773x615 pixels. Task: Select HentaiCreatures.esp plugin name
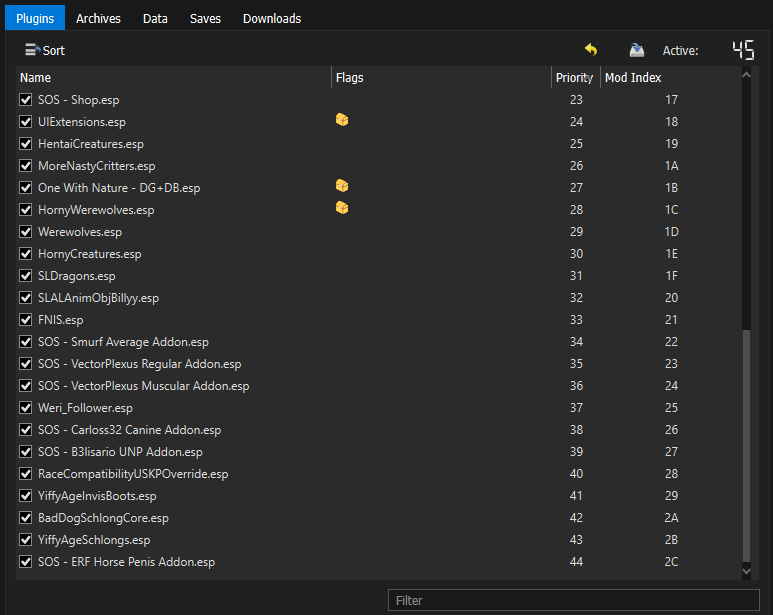91,143
